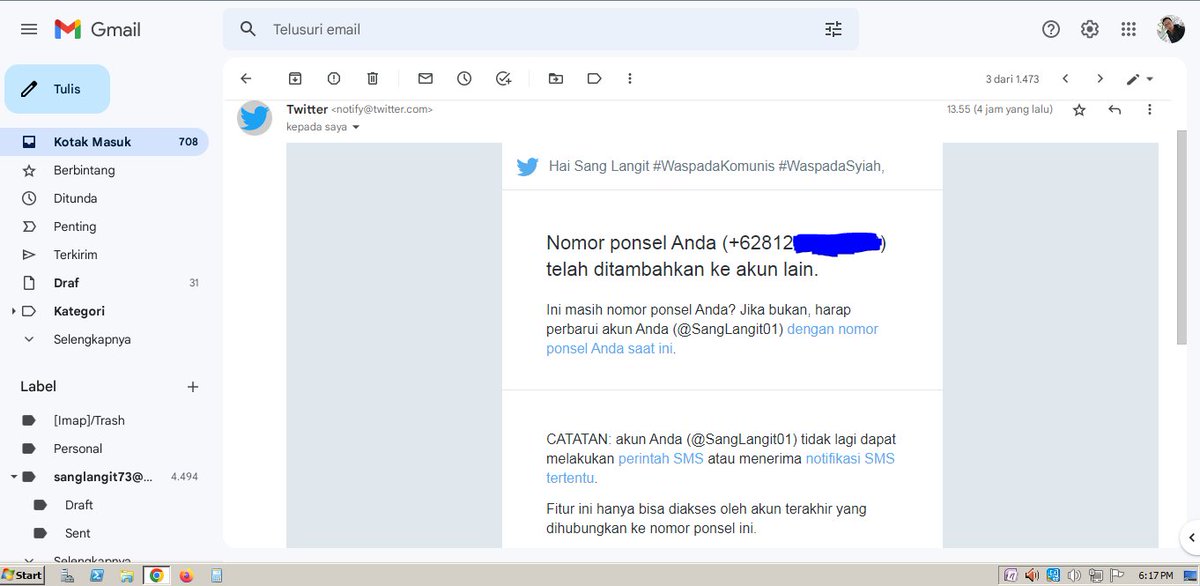
Task: Delete the Twitter email
Action: 372,78
